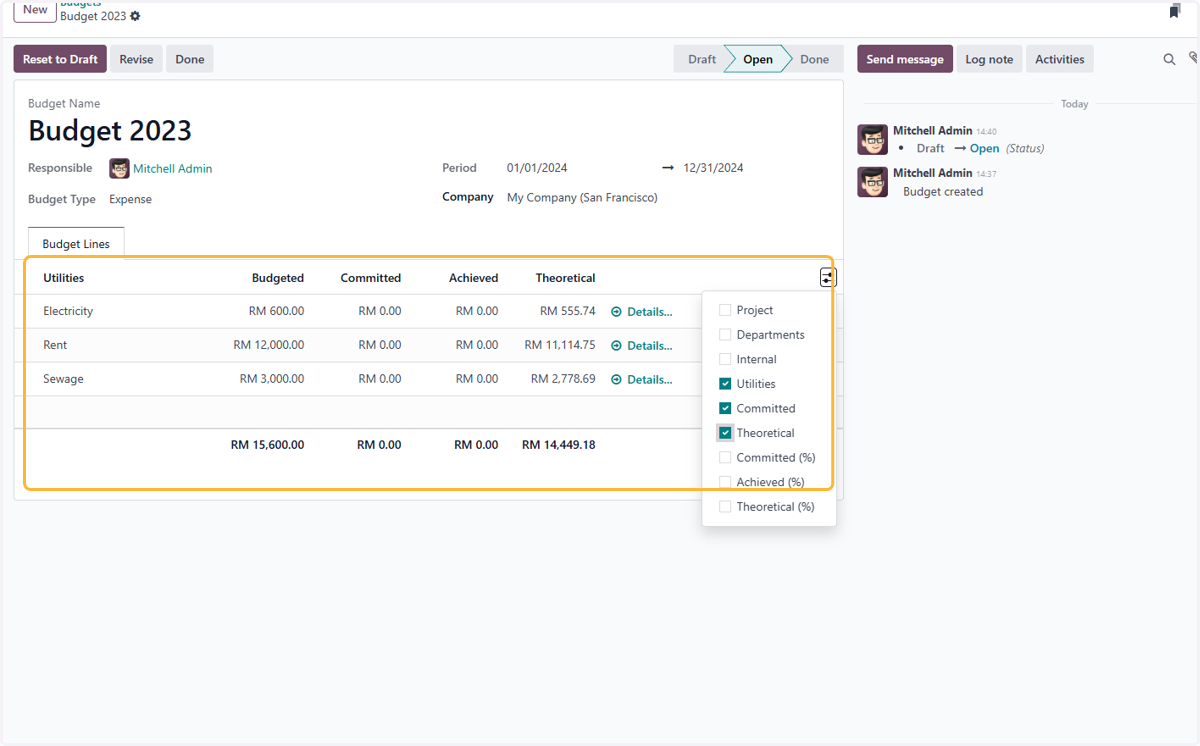Image resolution: width=1200 pixels, height=746 pixels.
Task: Click the Send message button
Action: pos(905,59)
